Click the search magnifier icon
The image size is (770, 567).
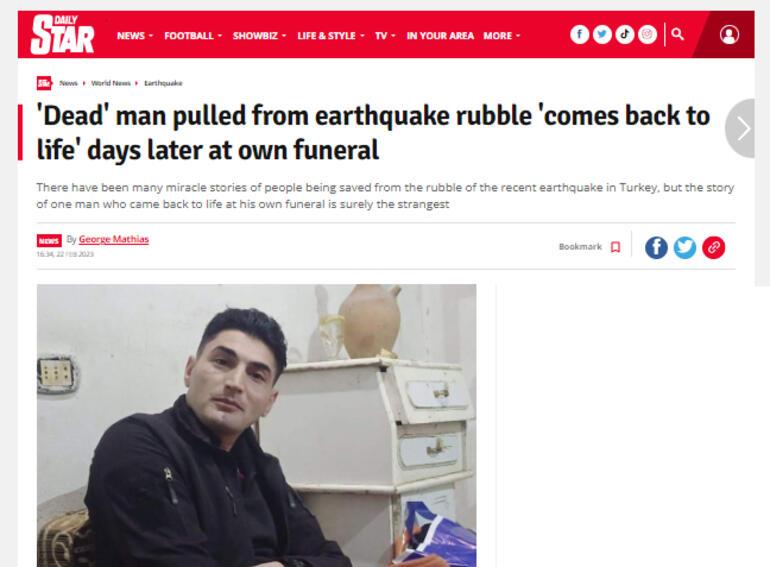(678, 34)
